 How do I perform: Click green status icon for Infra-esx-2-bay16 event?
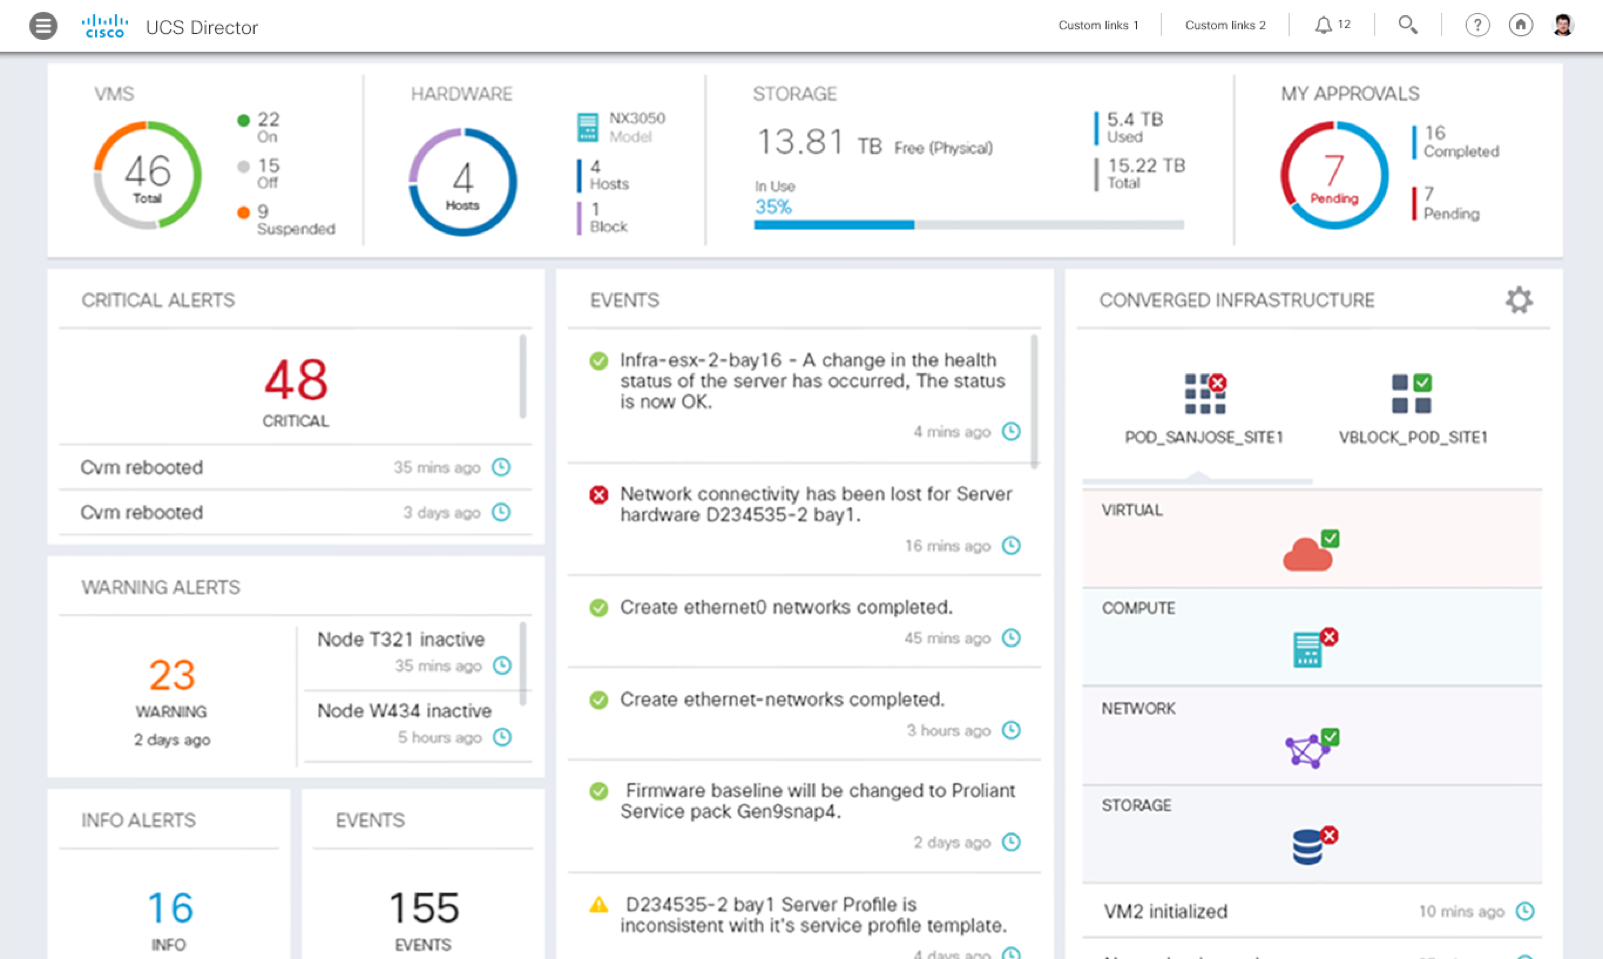[x=599, y=360]
